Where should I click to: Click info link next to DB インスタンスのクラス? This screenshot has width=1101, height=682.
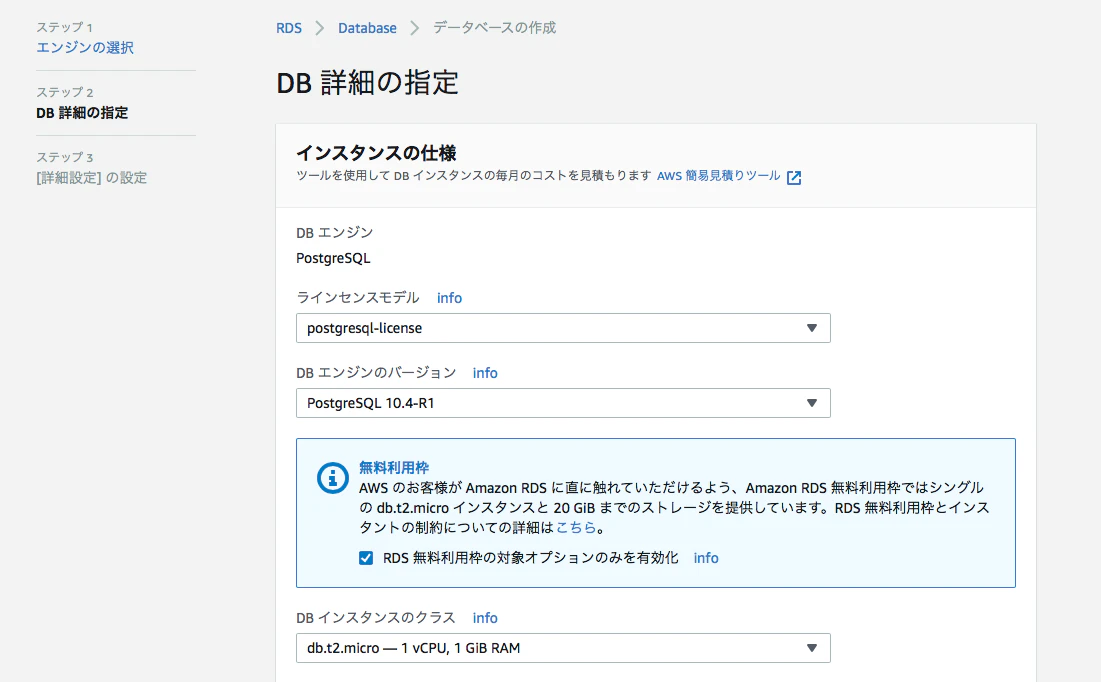click(484, 618)
